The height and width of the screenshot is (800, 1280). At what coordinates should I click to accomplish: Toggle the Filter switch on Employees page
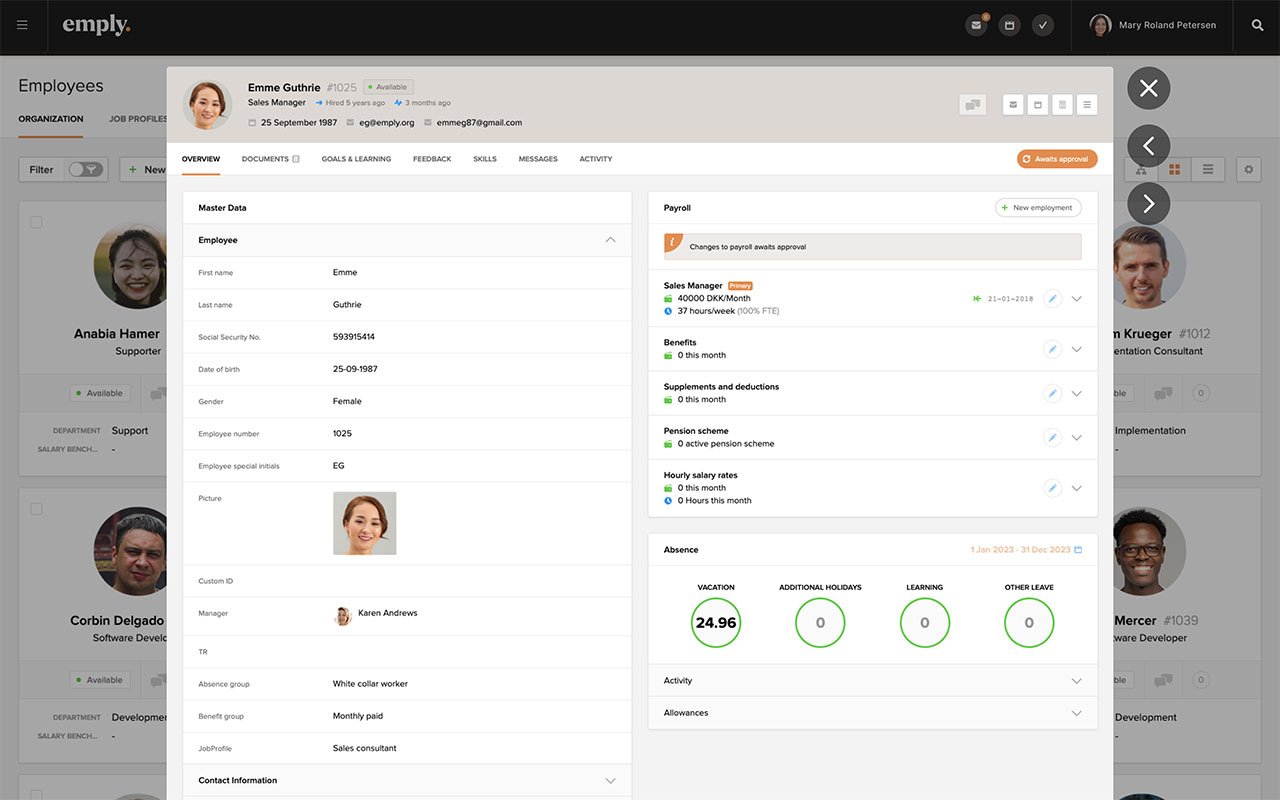pyautogui.click(x=85, y=169)
